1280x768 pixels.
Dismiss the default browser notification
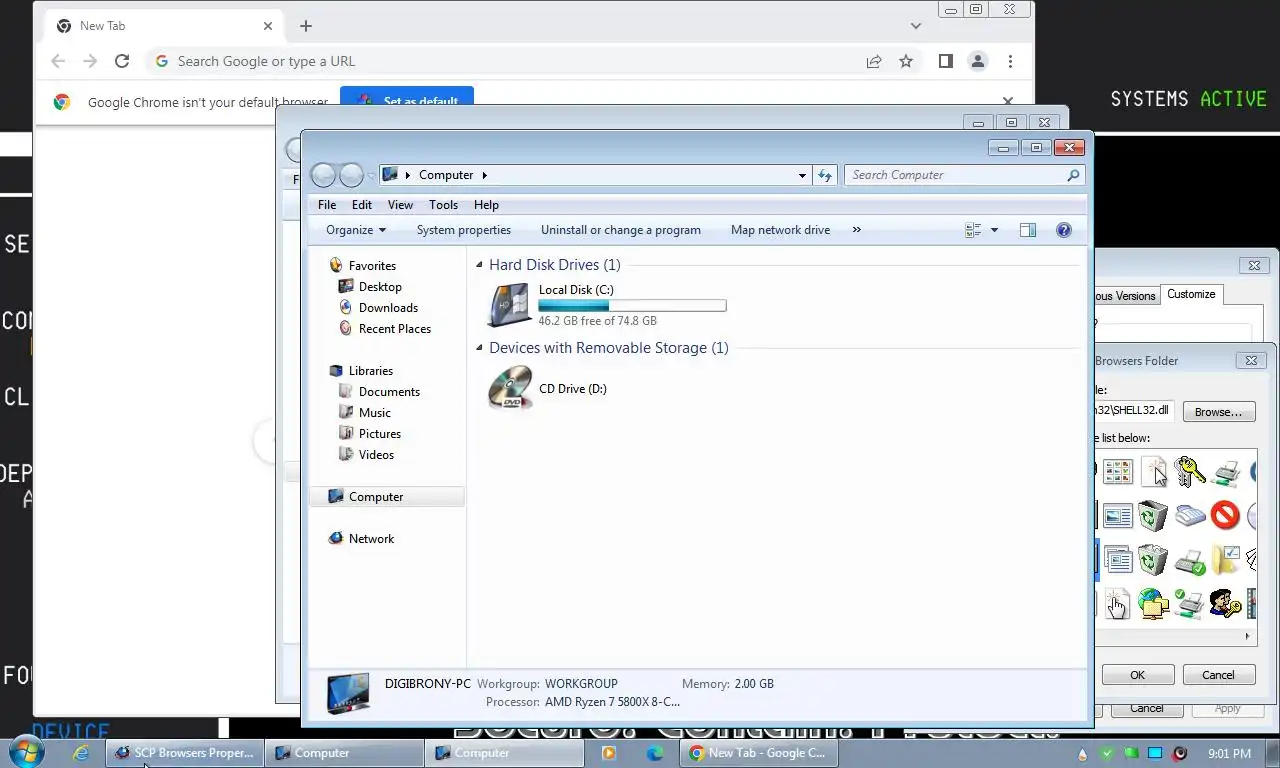pos(1008,101)
